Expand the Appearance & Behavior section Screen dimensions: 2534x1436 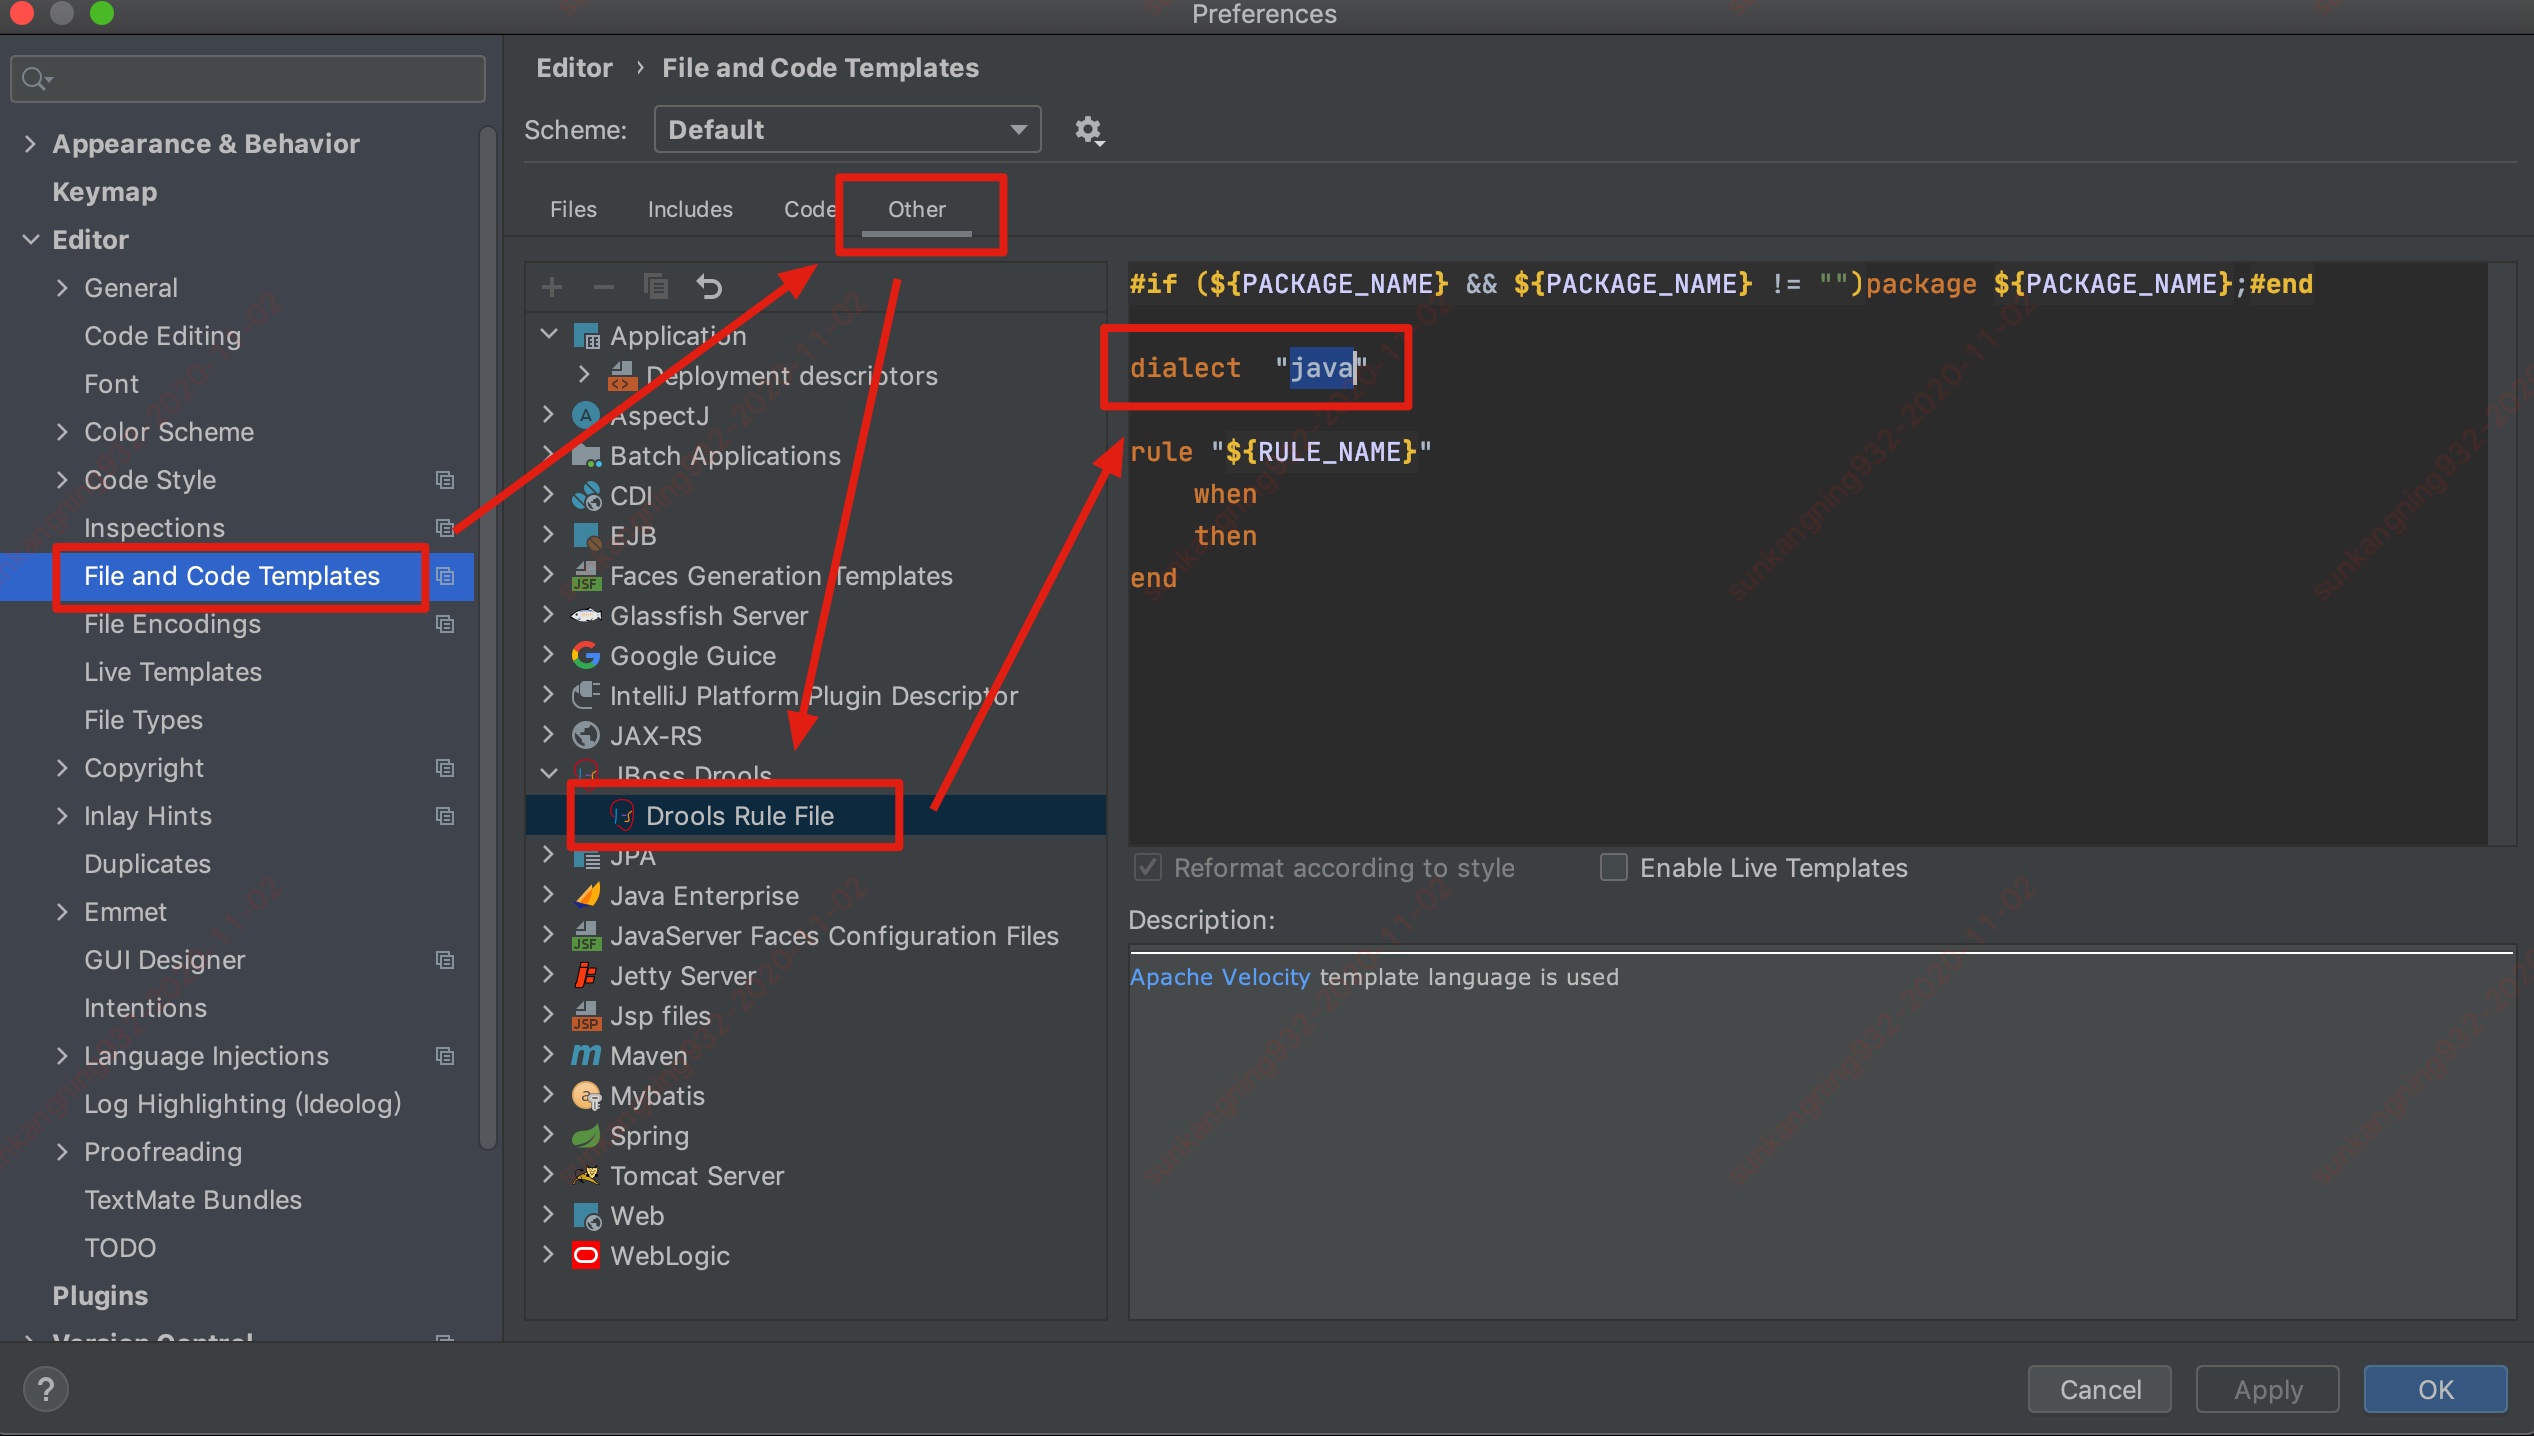coord(30,144)
